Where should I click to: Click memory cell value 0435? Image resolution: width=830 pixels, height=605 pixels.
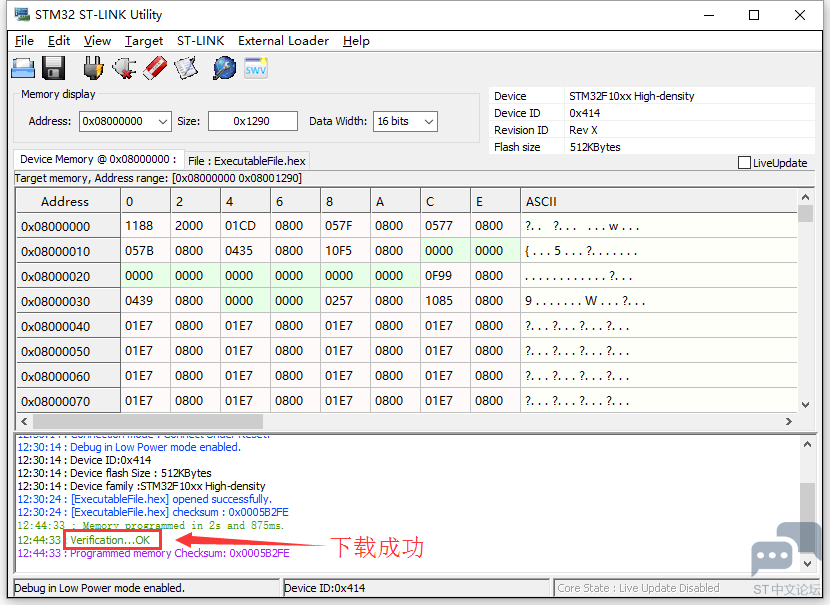coord(246,251)
